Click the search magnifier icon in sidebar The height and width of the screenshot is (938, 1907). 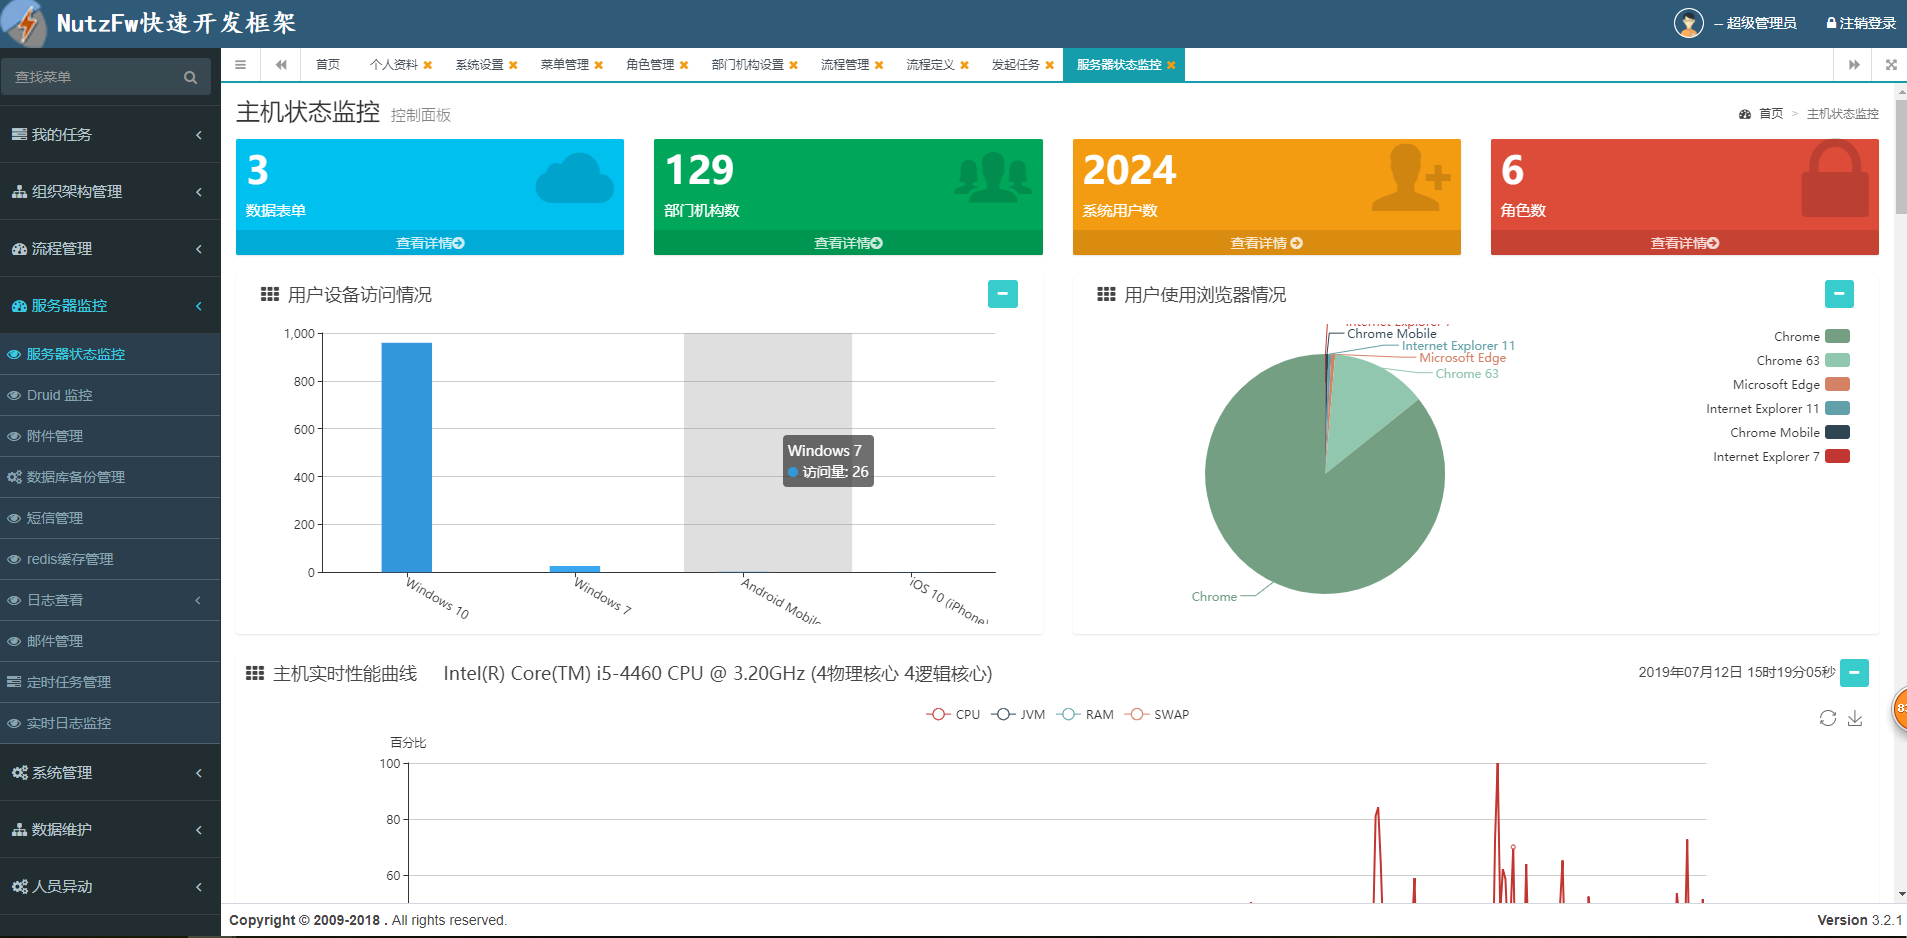(x=190, y=77)
